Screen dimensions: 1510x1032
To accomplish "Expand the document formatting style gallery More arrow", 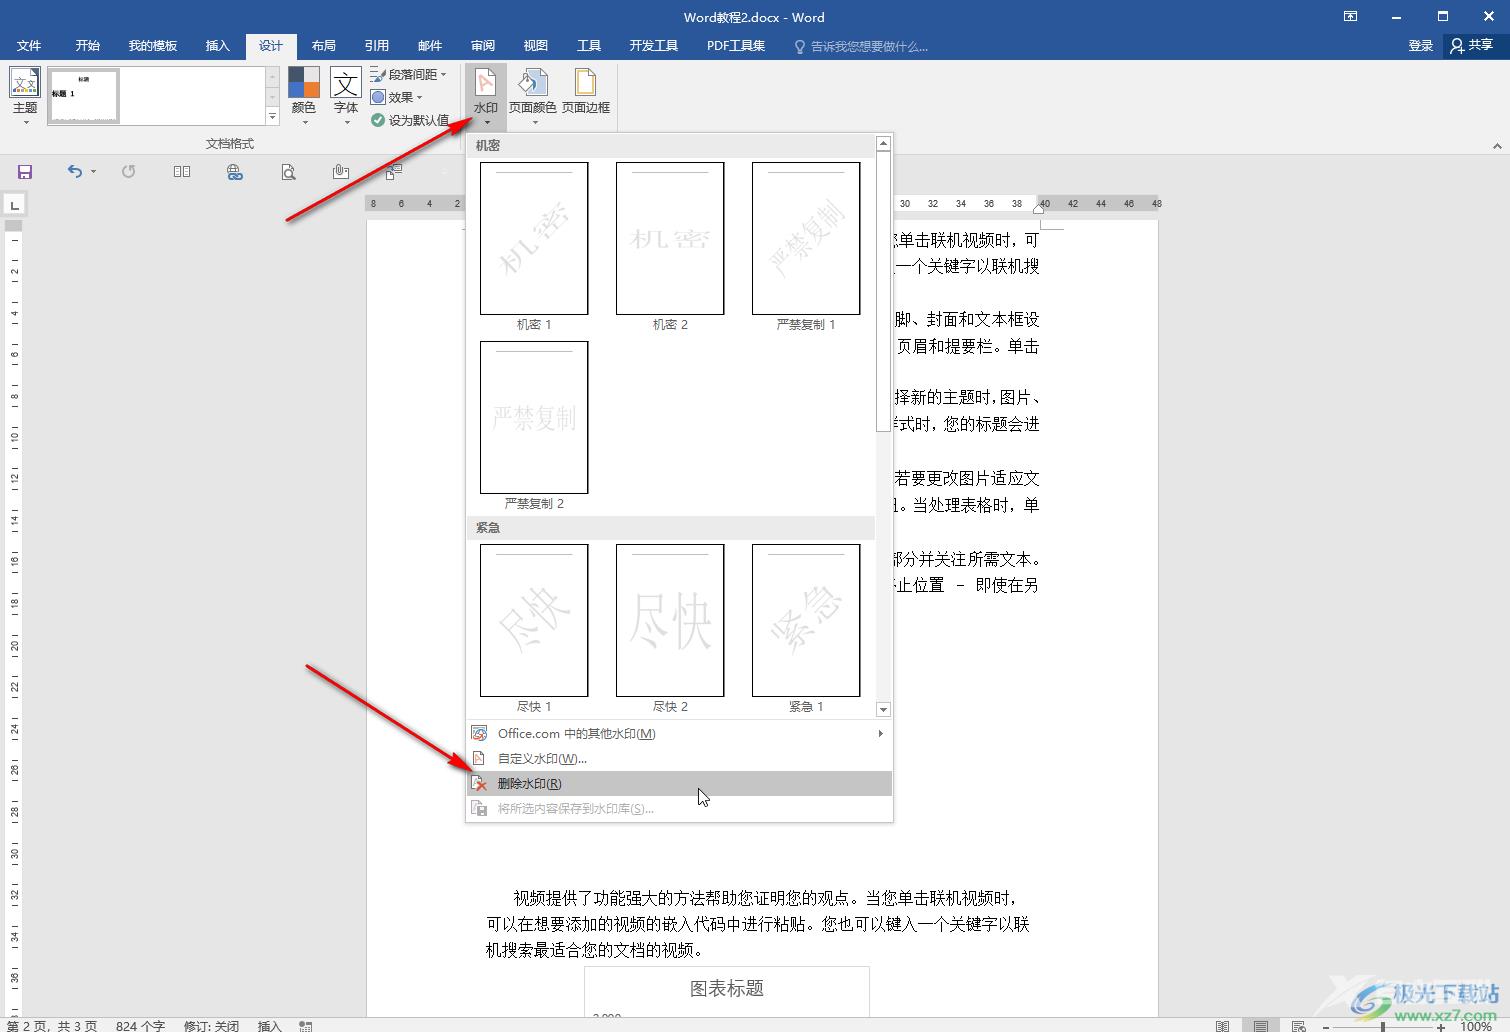I will click(x=272, y=116).
